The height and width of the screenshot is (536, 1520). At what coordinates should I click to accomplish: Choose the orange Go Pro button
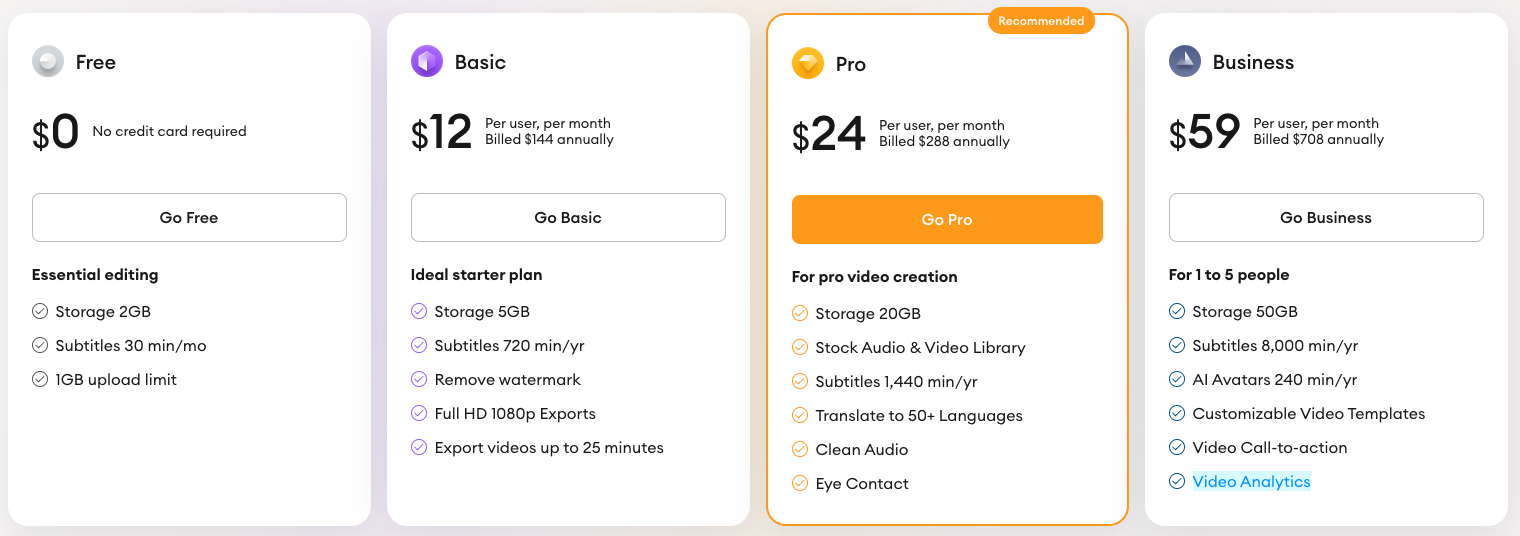tap(947, 220)
